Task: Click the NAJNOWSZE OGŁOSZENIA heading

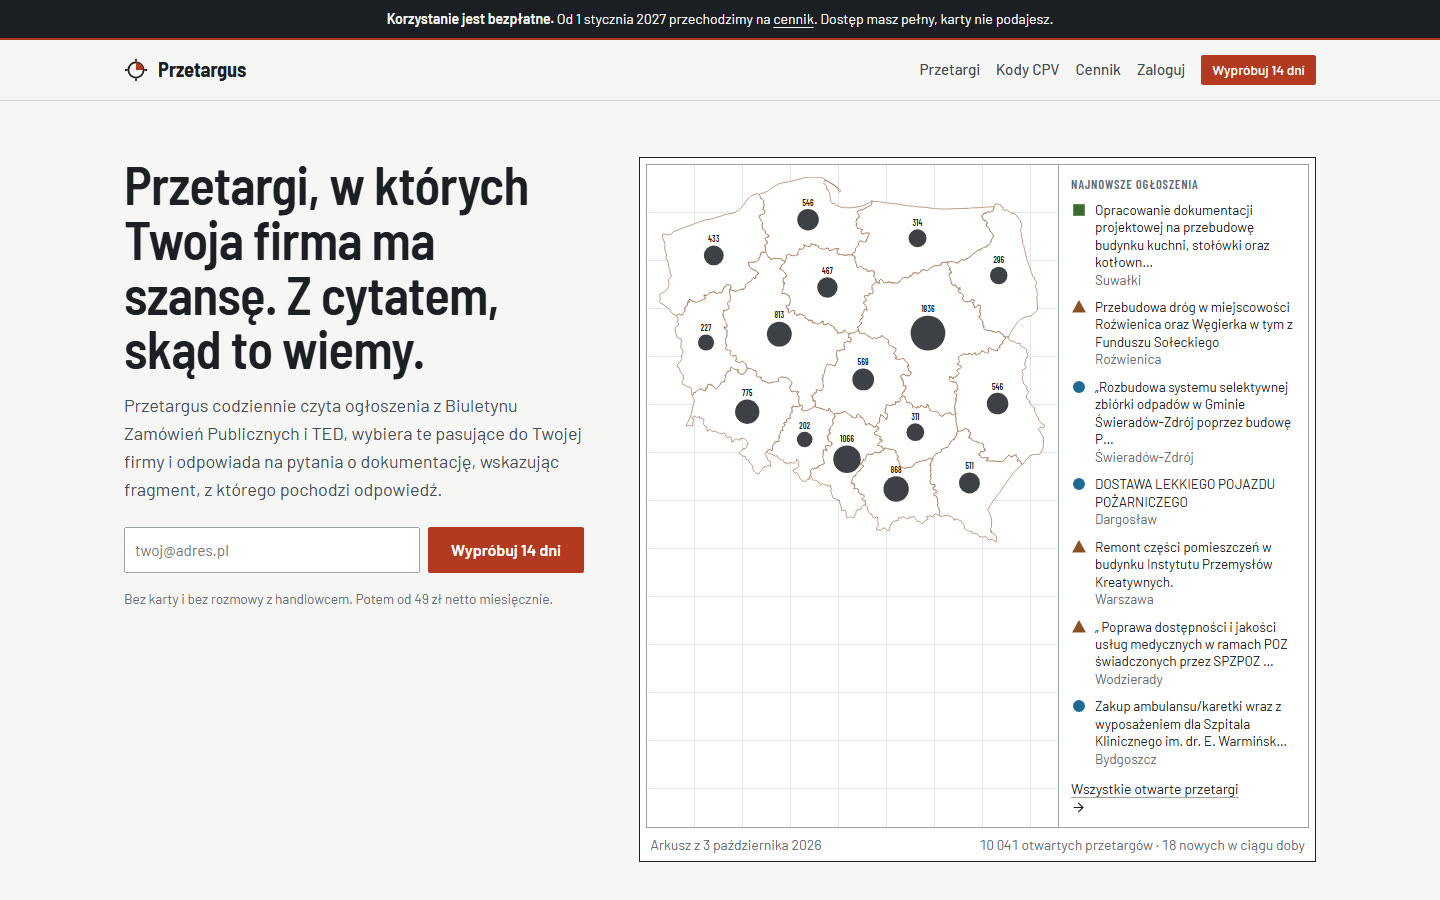Action: [x=1134, y=185]
